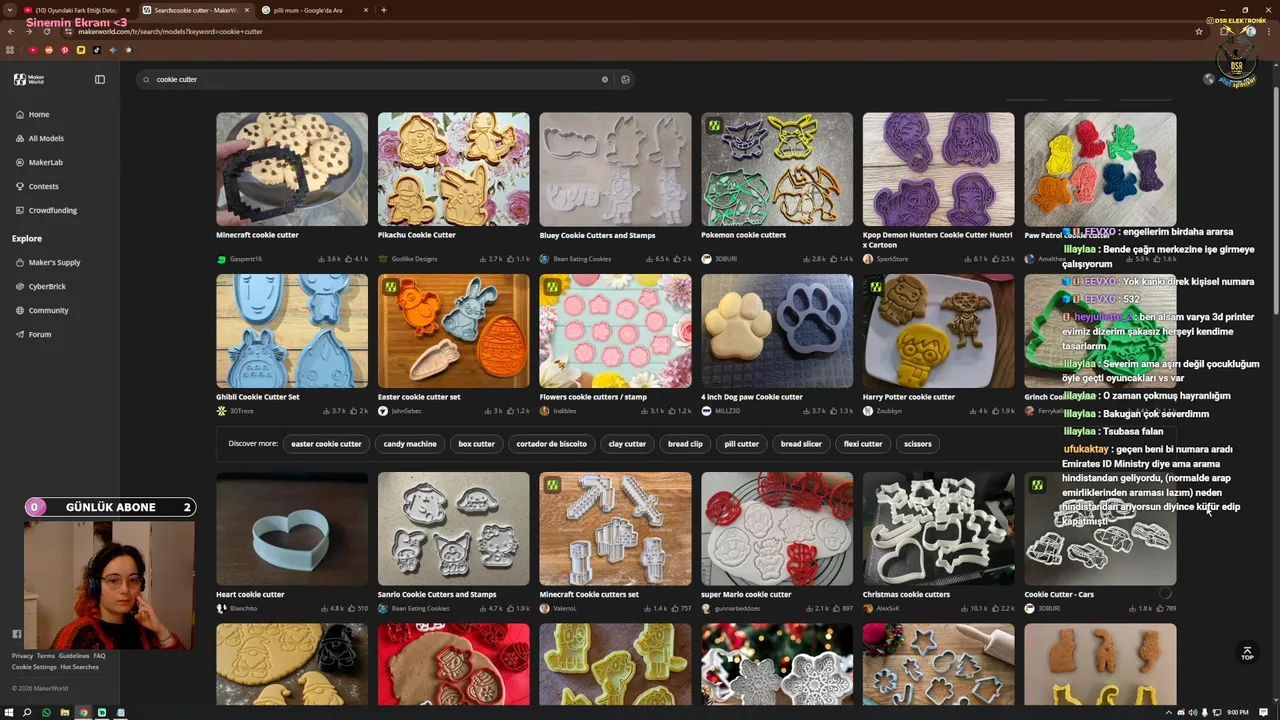Screen dimensions: 1280x720
Task: Clear the search field with the X icon
Action: pyautogui.click(x=604, y=79)
